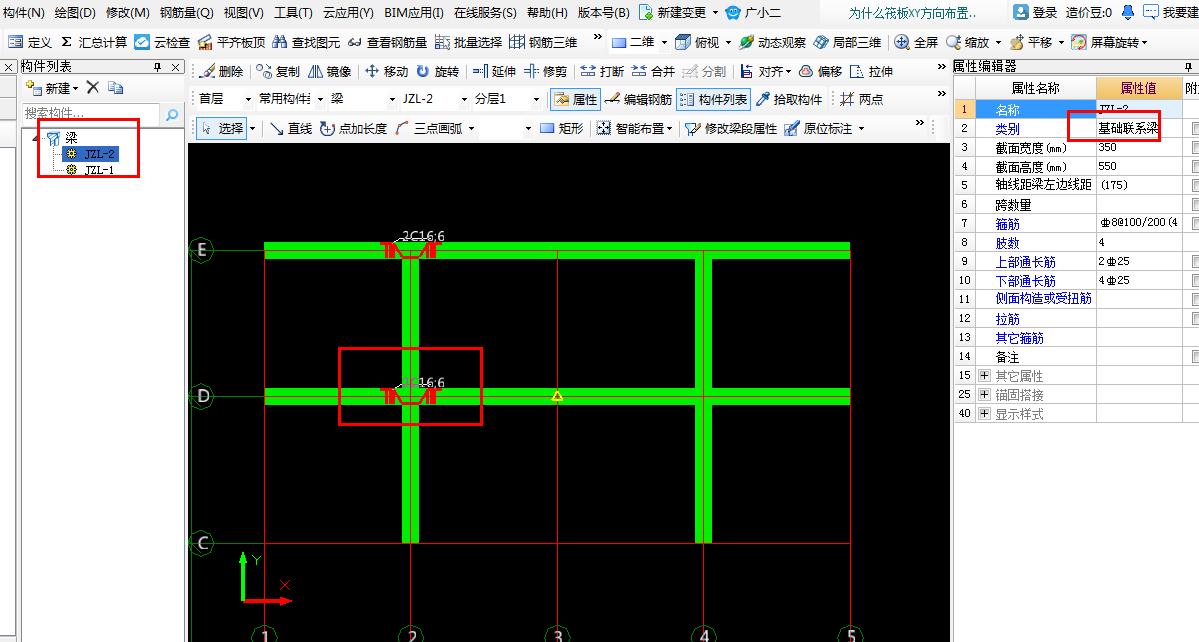Image resolution: width=1199 pixels, height=642 pixels.
Task: Click 新建 new component button
Action: click(x=52, y=88)
